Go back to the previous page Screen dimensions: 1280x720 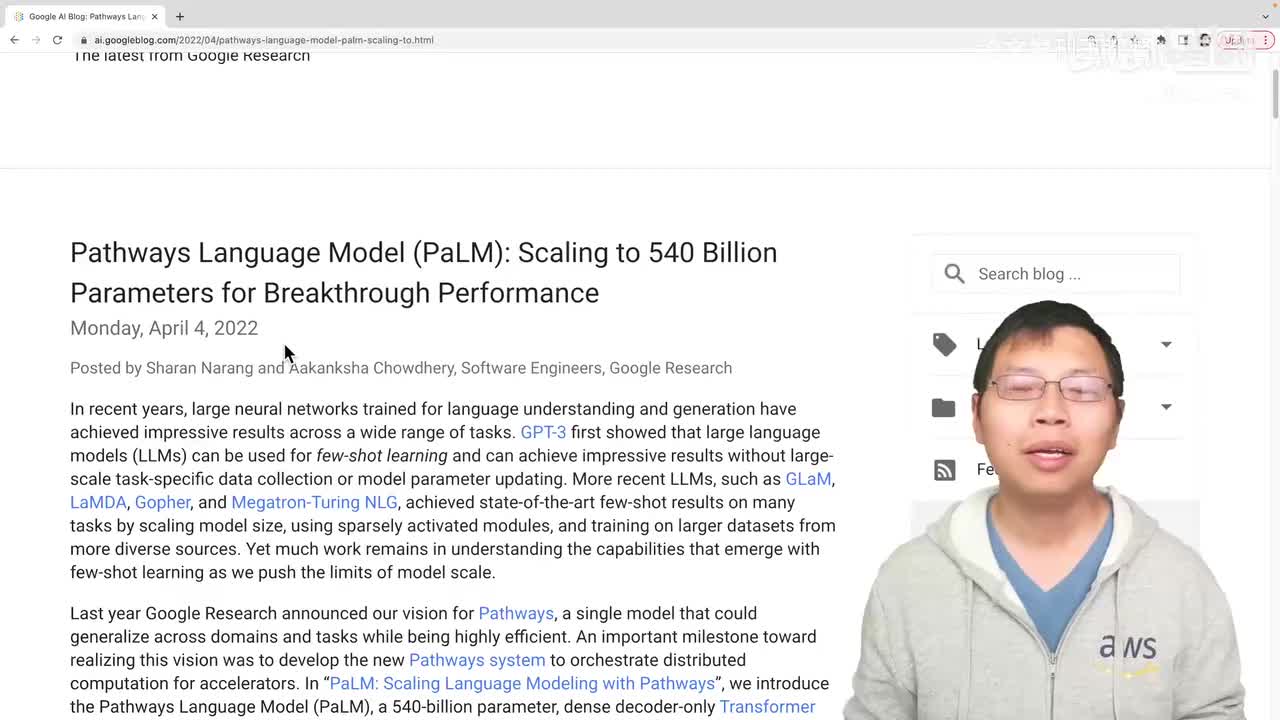14,40
